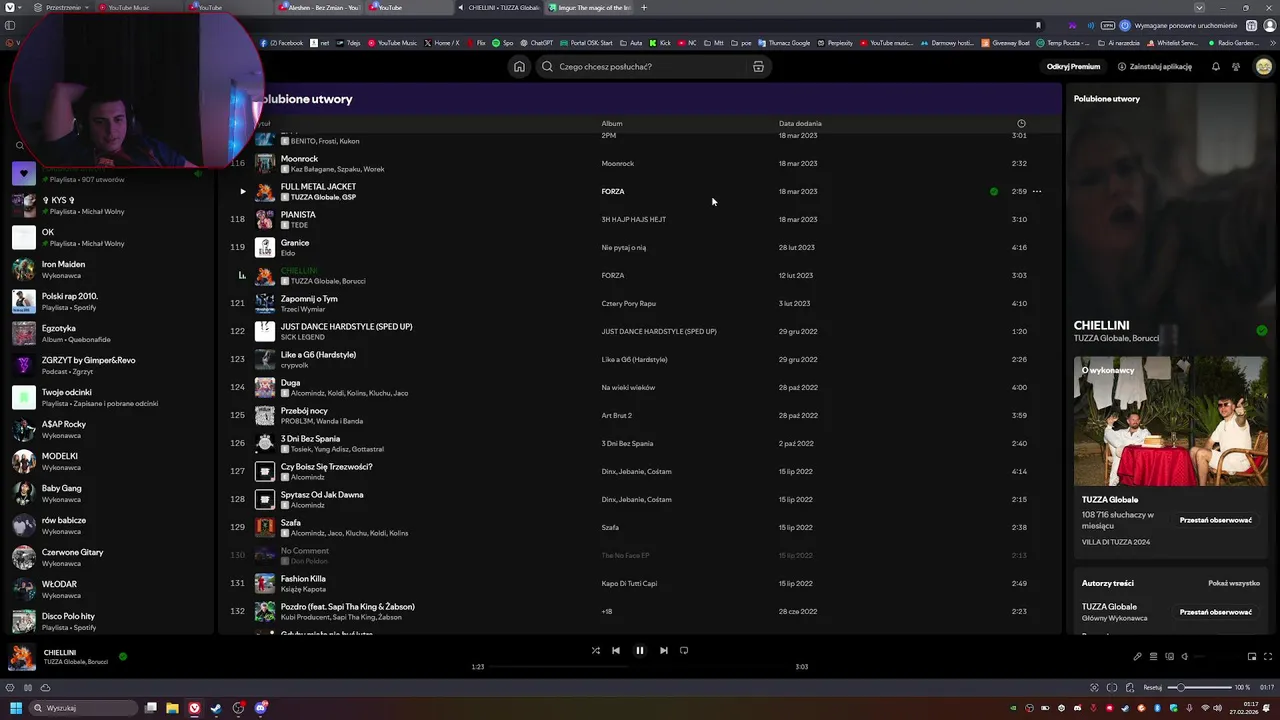Screen dimensions: 1280x720
Task: Toggle liked checkmark in now playing bar
Action: [123, 657]
